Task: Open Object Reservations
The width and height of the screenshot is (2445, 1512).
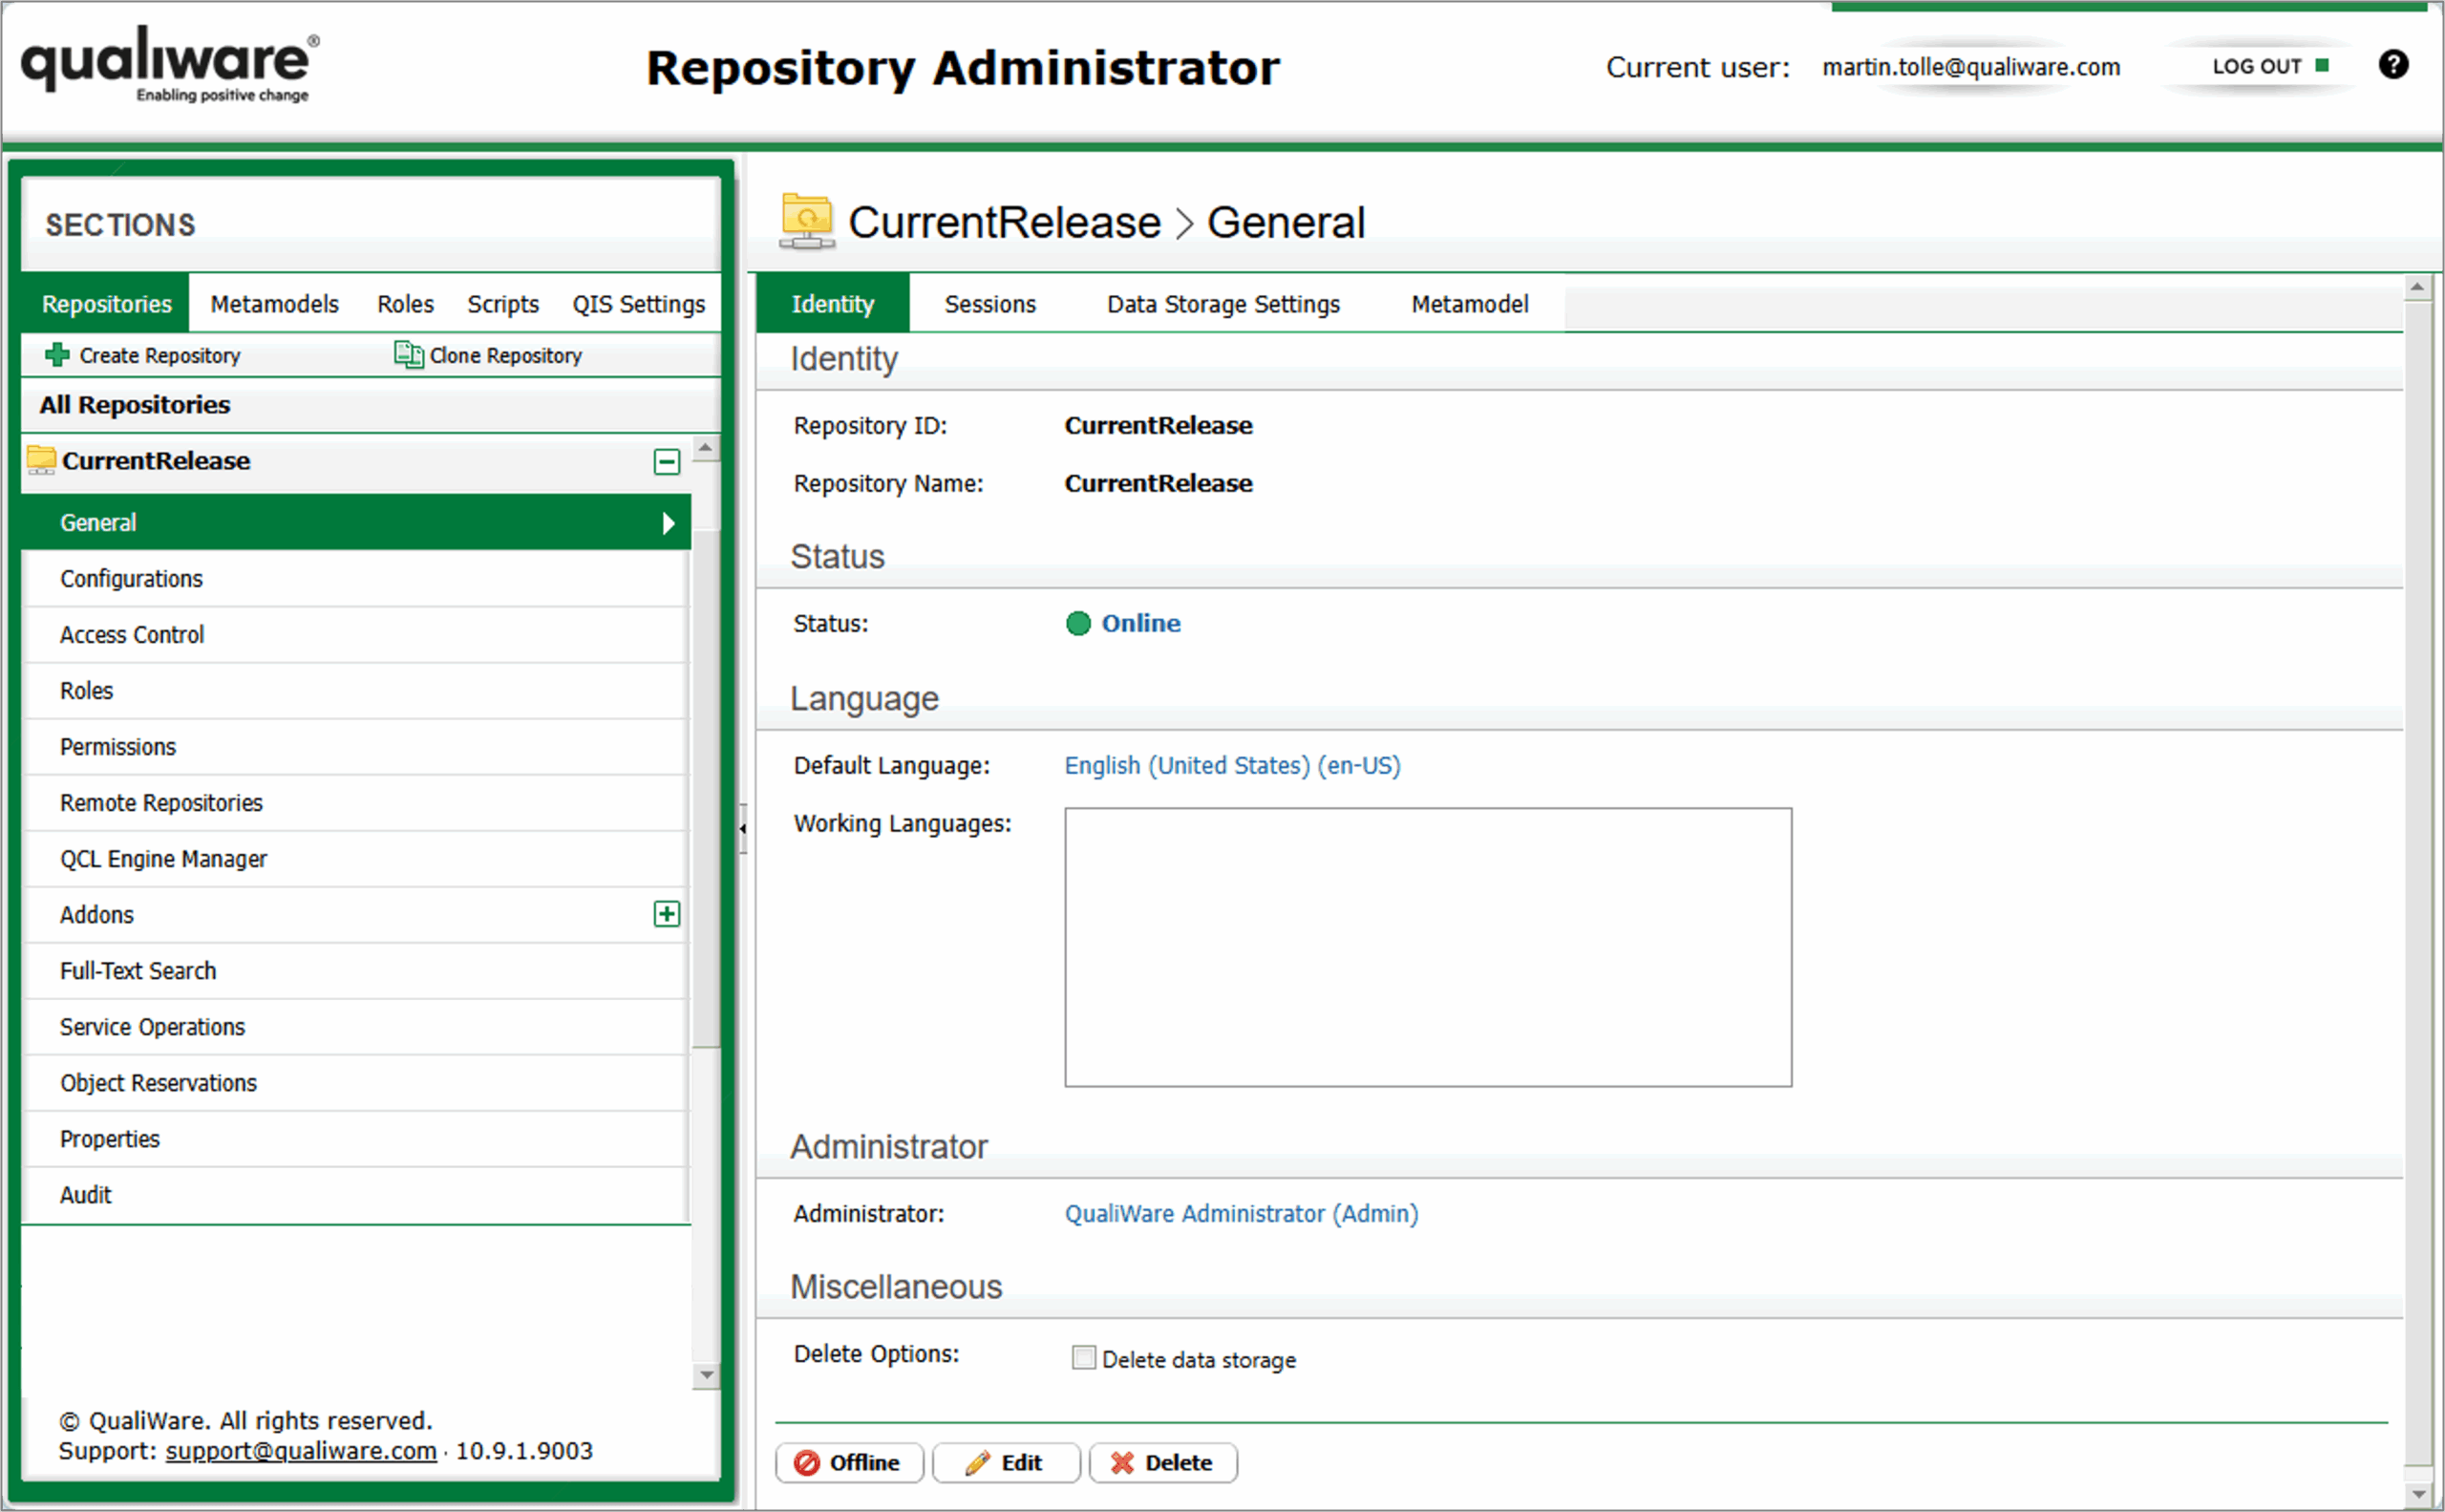Action: pos(356,1083)
